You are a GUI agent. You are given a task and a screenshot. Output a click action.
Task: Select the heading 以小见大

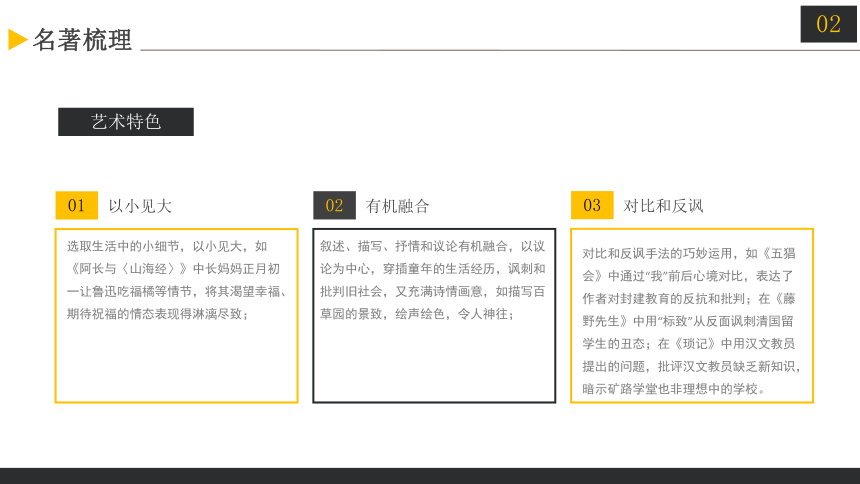[x=140, y=206]
